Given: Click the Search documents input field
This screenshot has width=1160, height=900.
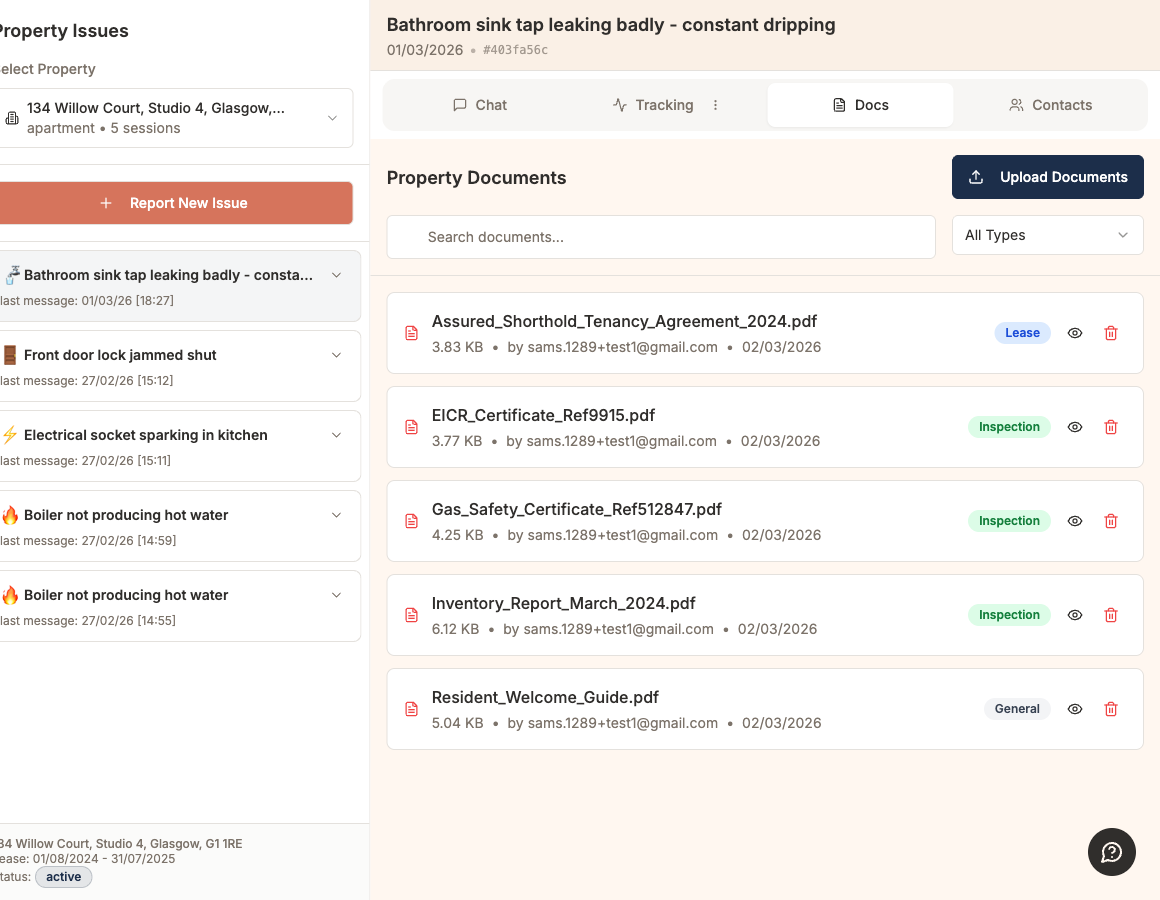Looking at the screenshot, I should point(660,237).
